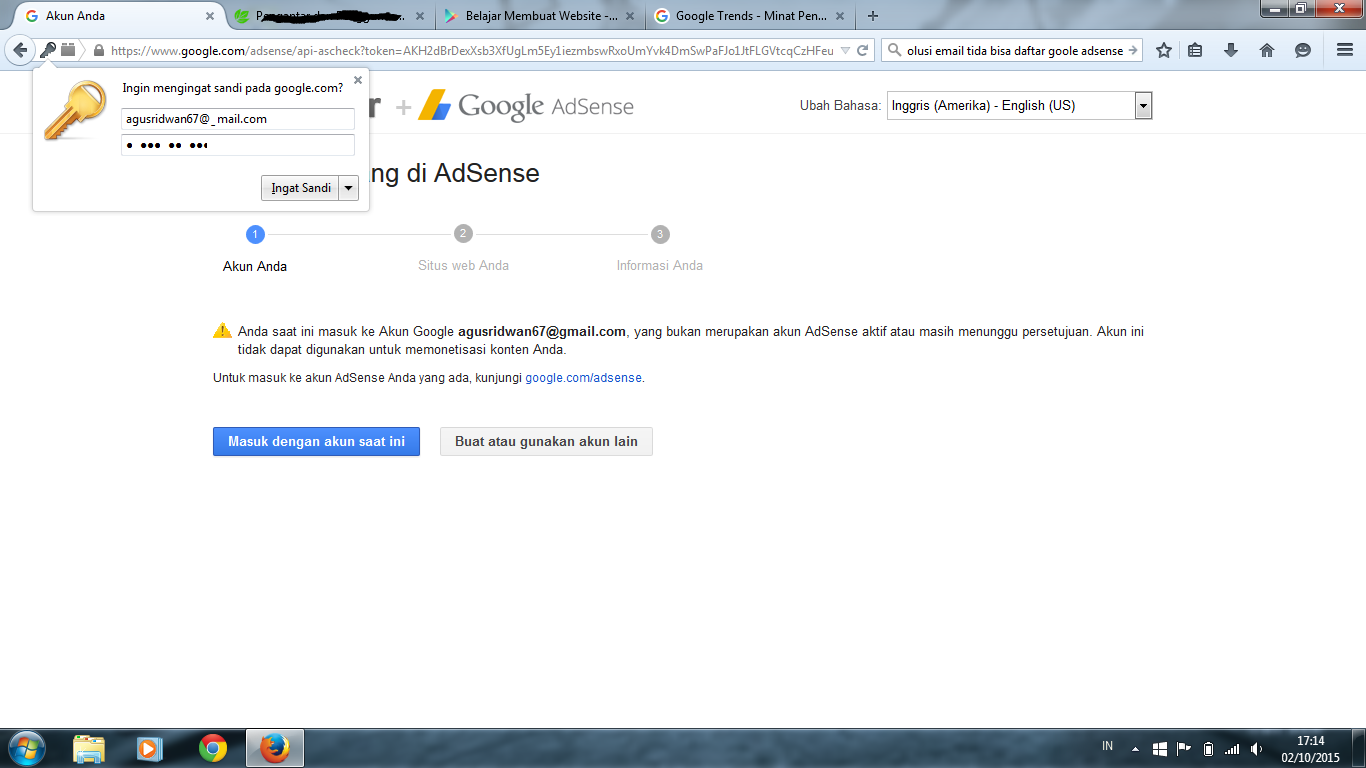Click Buat atau gunakan akun lain button
The image size is (1366, 768).
tap(546, 441)
